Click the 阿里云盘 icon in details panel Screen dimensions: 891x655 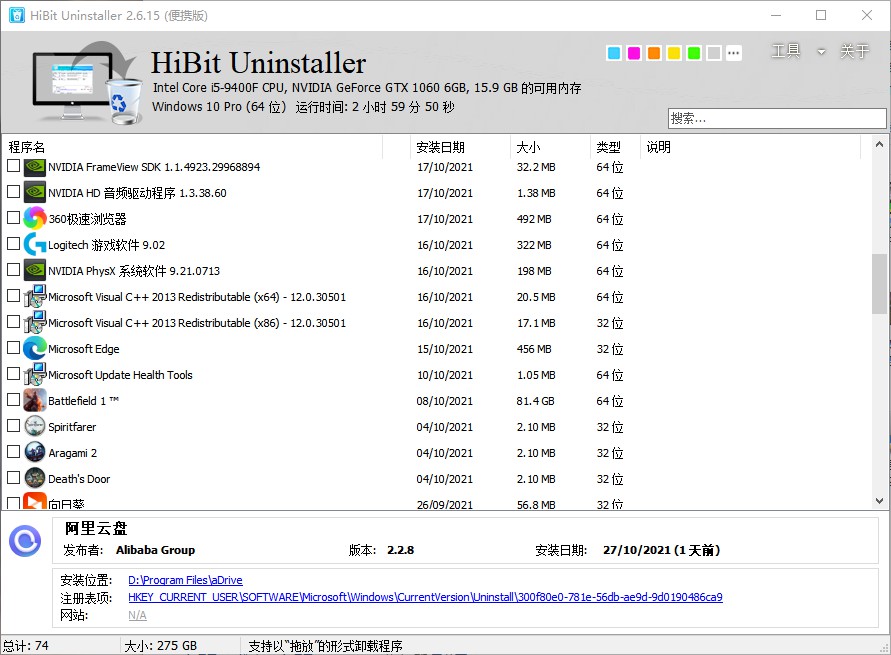click(x=25, y=541)
